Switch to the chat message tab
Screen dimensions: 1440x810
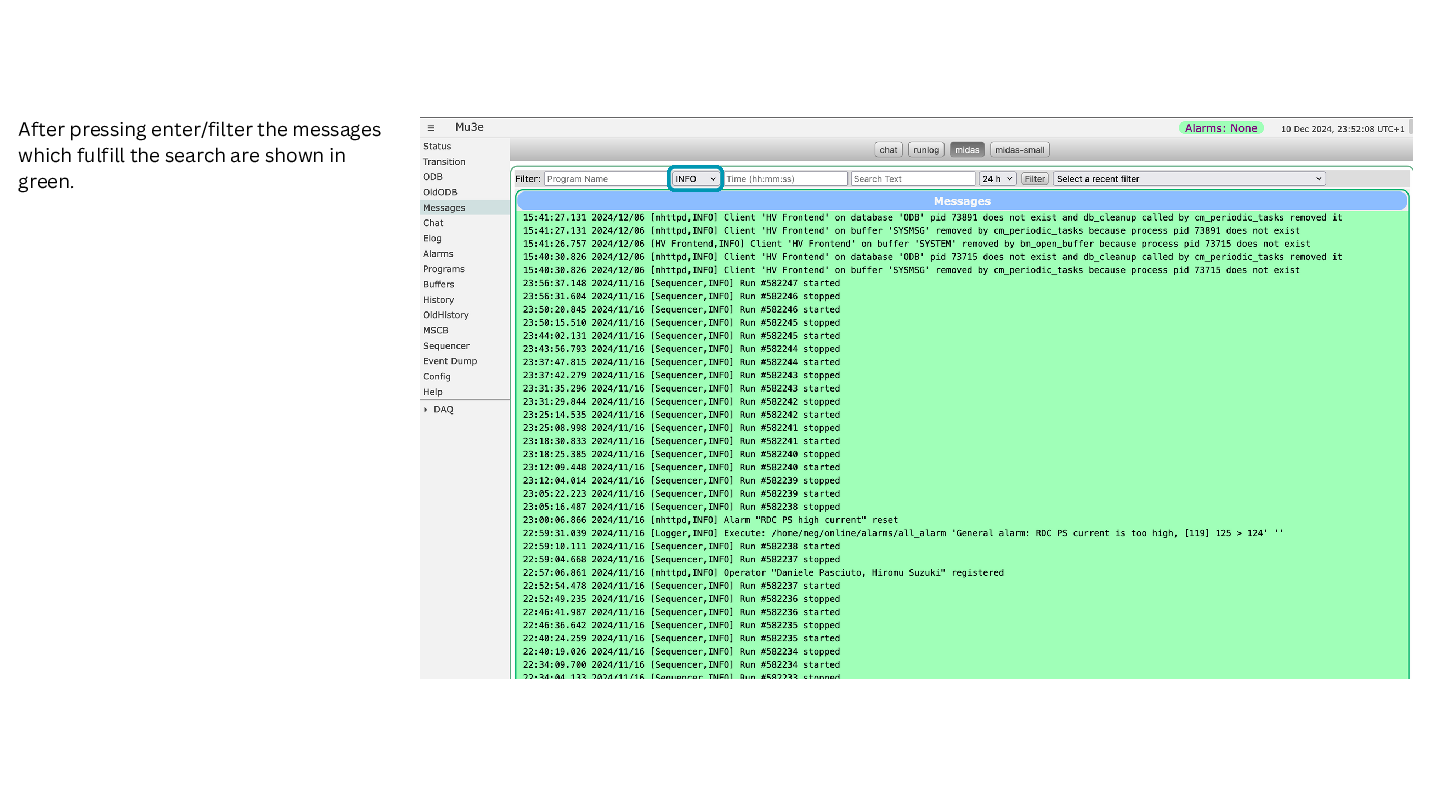888,150
